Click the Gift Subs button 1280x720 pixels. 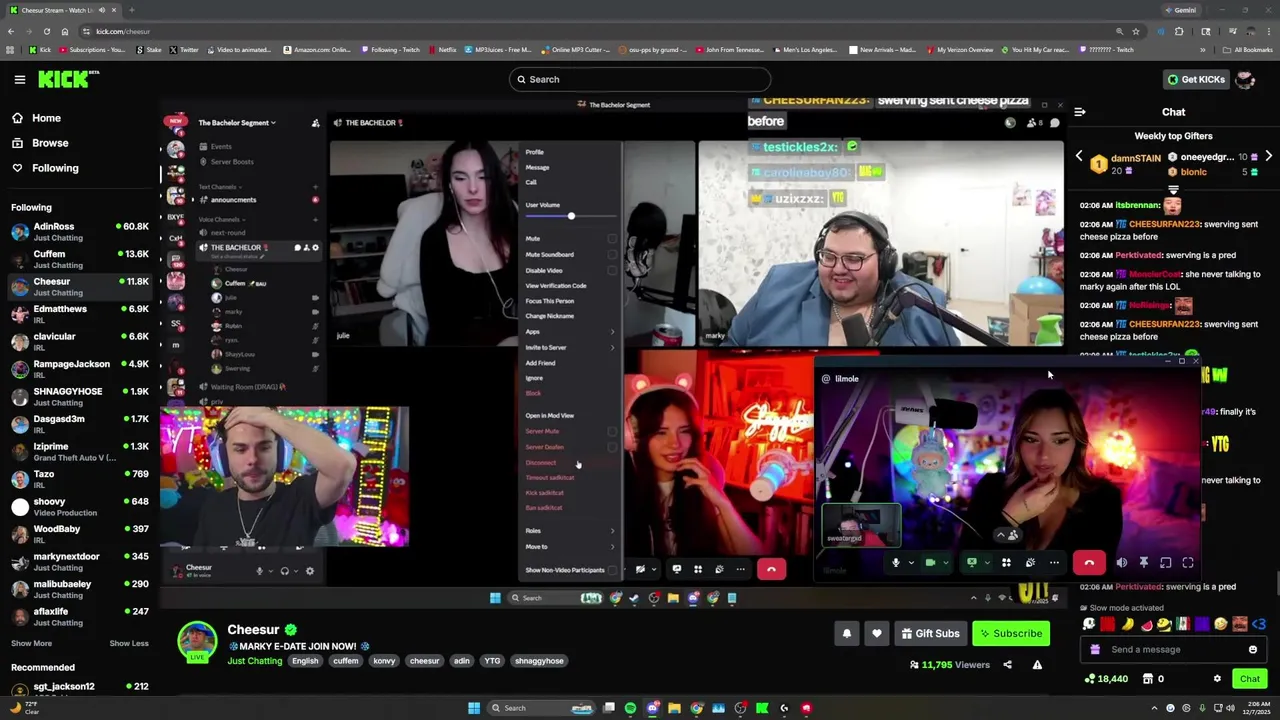[x=930, y=633]
